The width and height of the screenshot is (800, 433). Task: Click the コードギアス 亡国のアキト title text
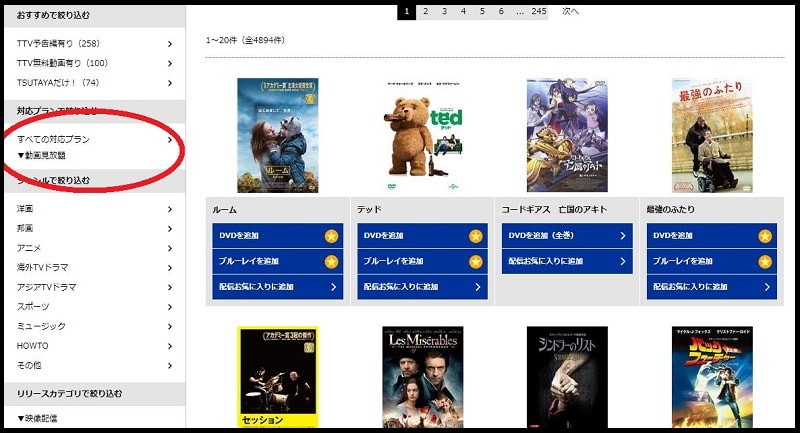(554, 210)
